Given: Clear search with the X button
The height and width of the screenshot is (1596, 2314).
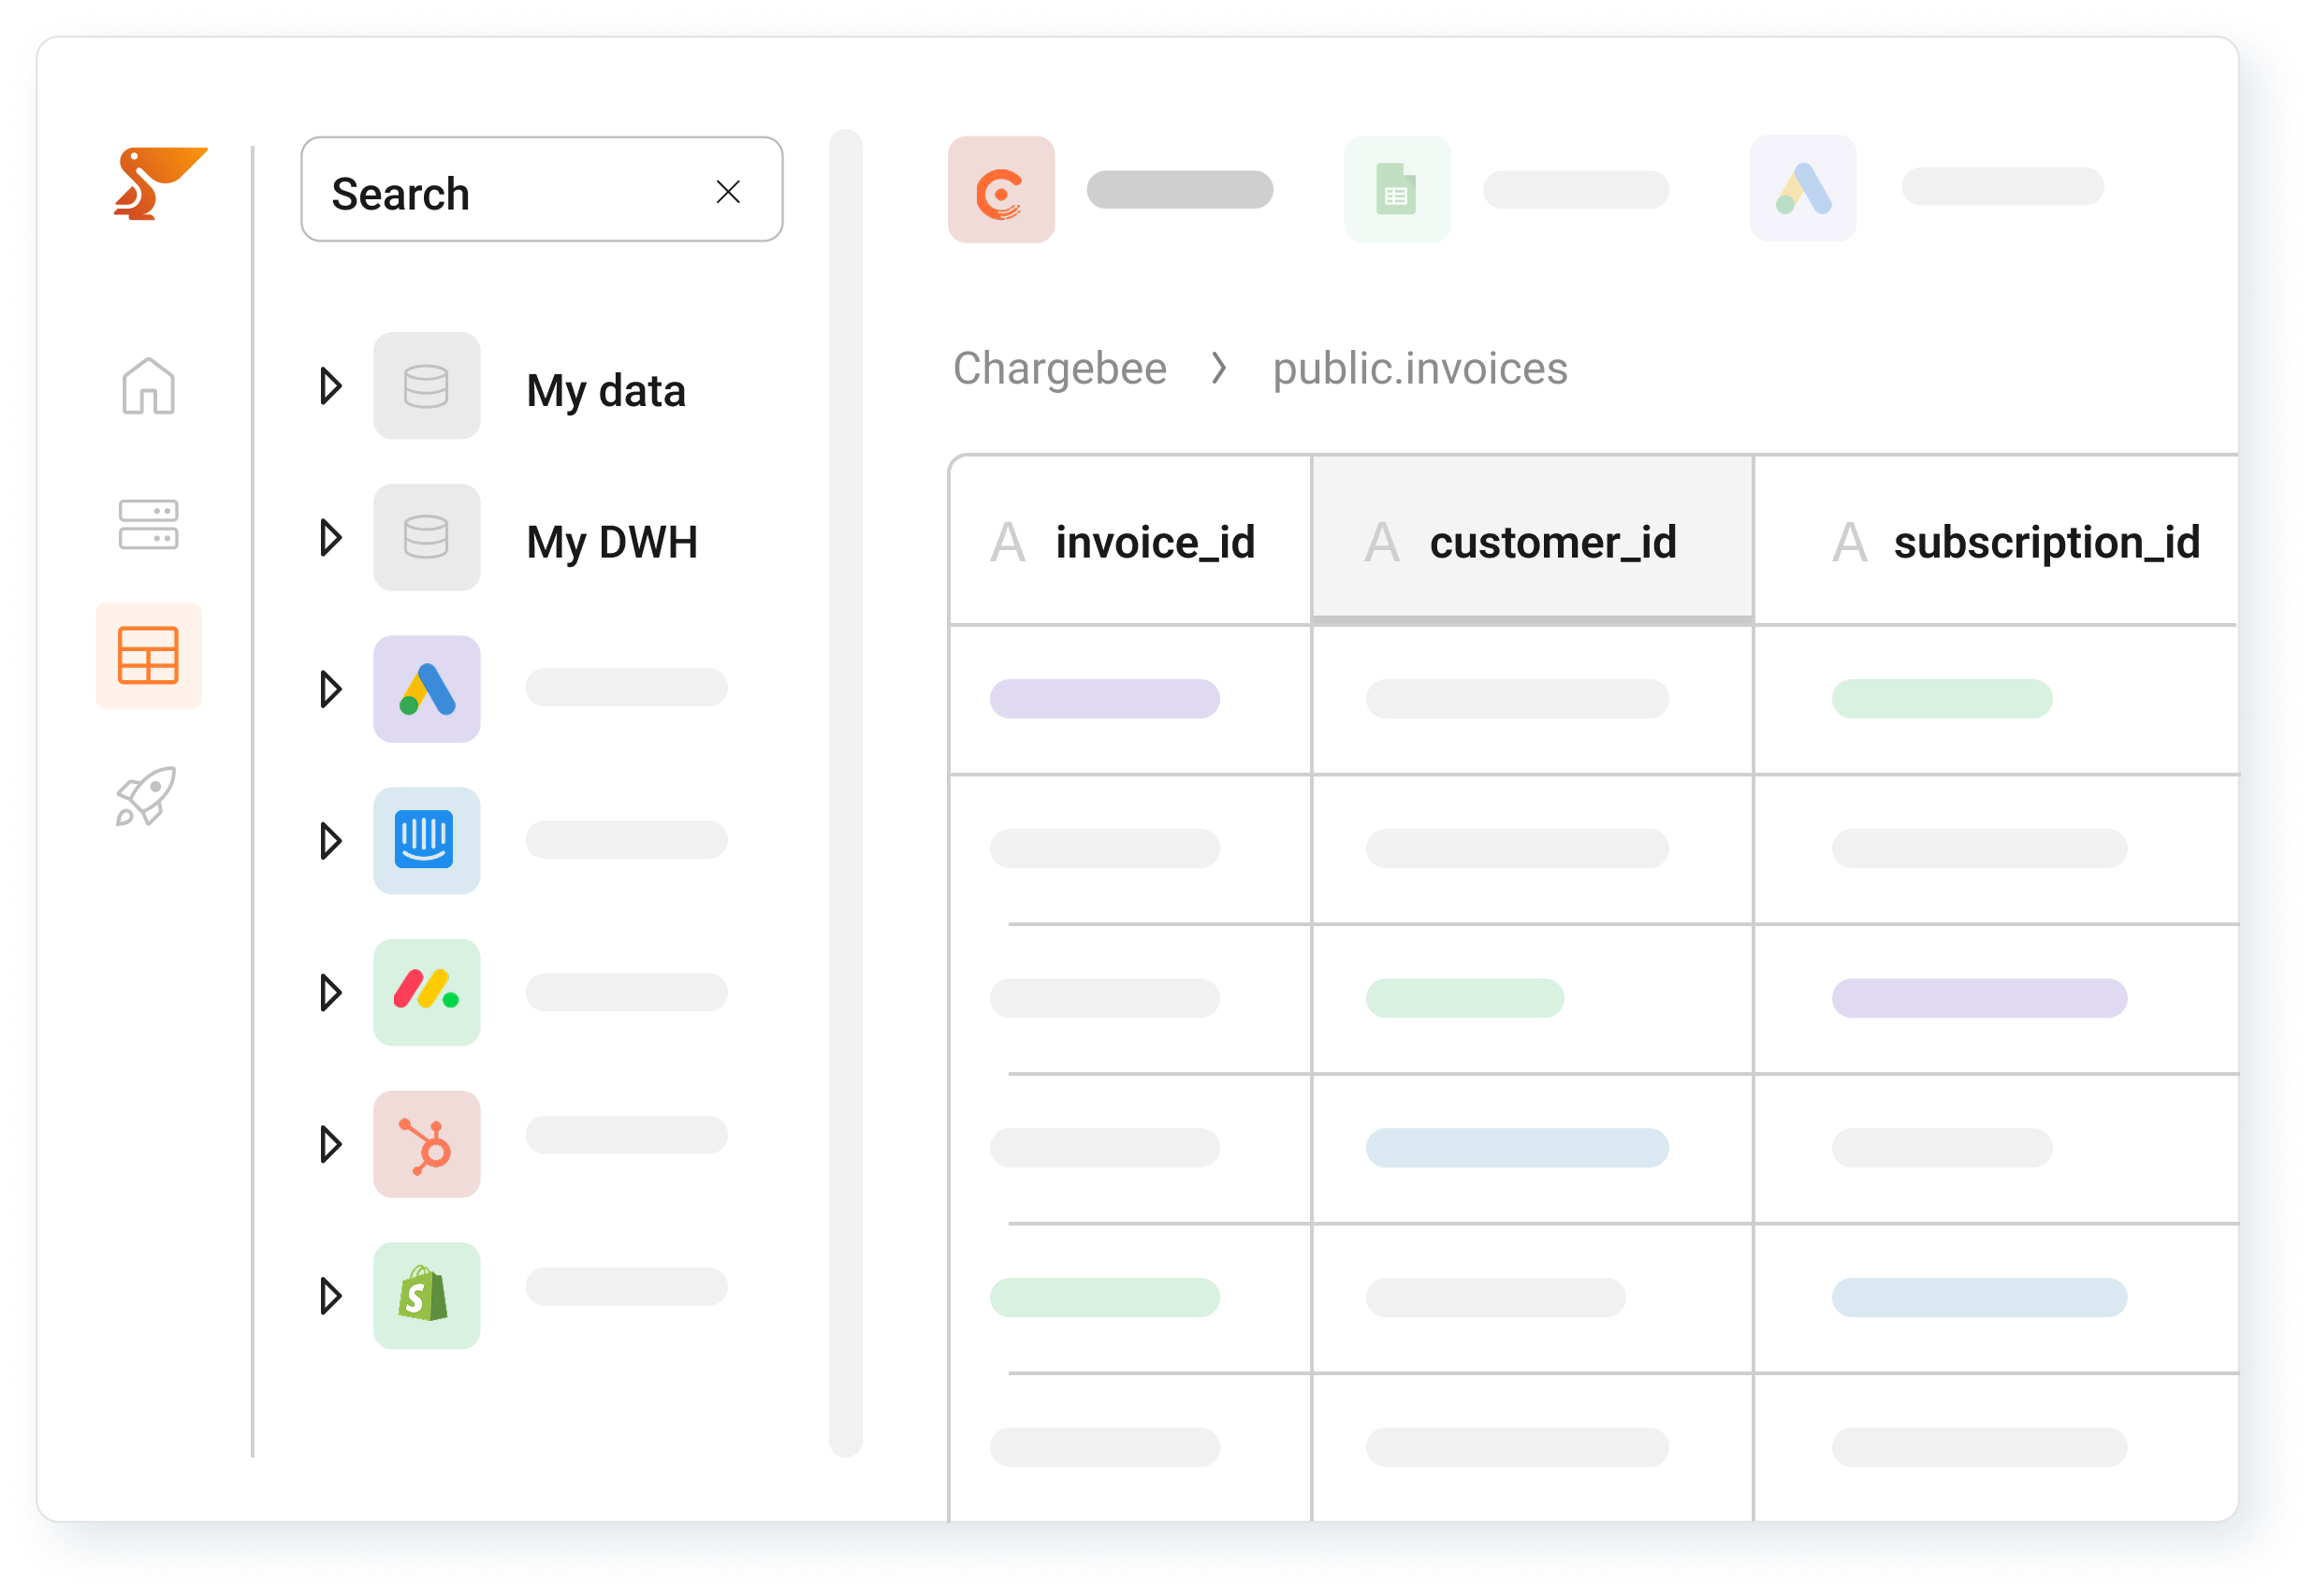Looking at the screenshot, I should point(728,192).
